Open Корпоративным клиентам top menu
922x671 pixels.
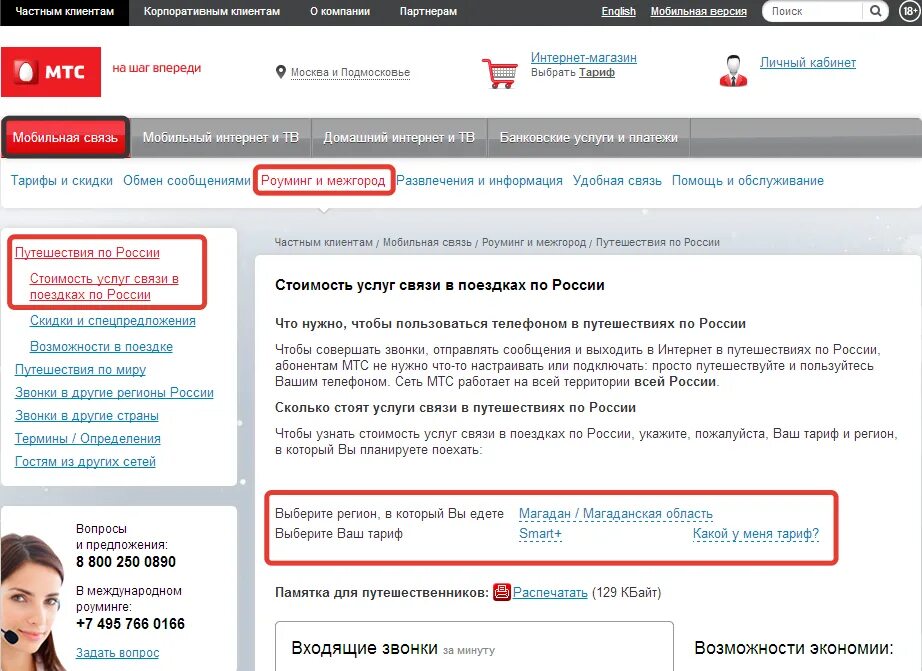[x=212, y=11]
